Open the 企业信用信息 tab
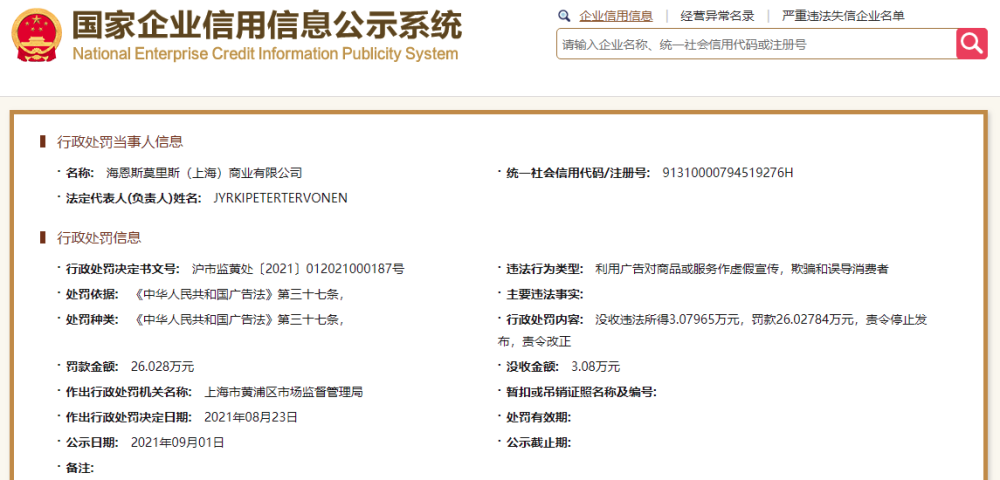This screenshot has width=1000, height=480. (x=615, y=17)
